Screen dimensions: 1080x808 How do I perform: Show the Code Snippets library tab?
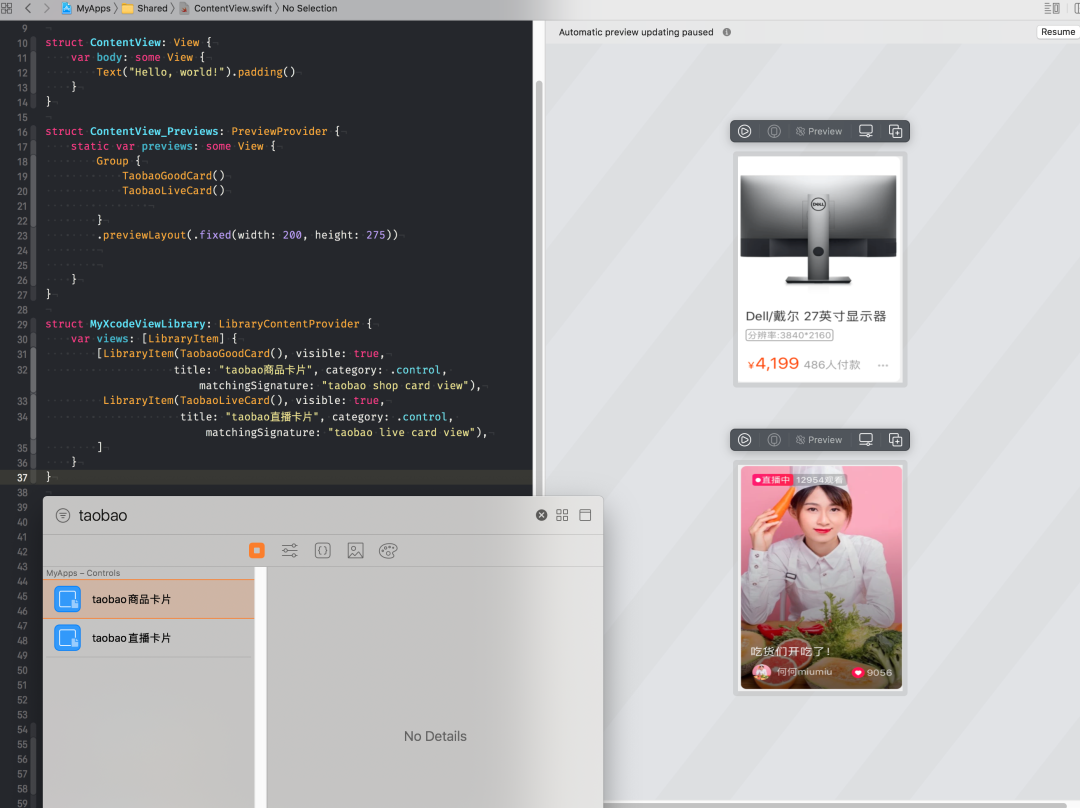click(322, 550)
